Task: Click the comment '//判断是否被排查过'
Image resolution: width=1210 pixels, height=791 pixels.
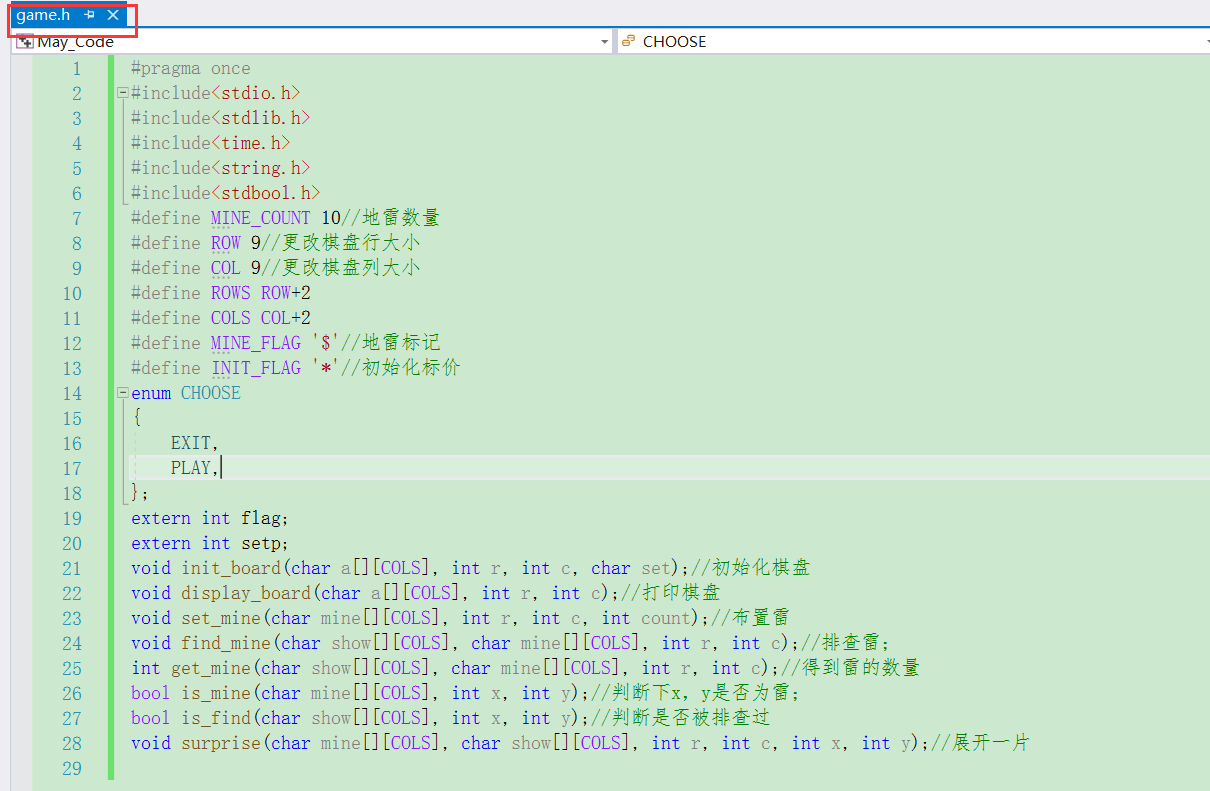Action: coord(680,718)
